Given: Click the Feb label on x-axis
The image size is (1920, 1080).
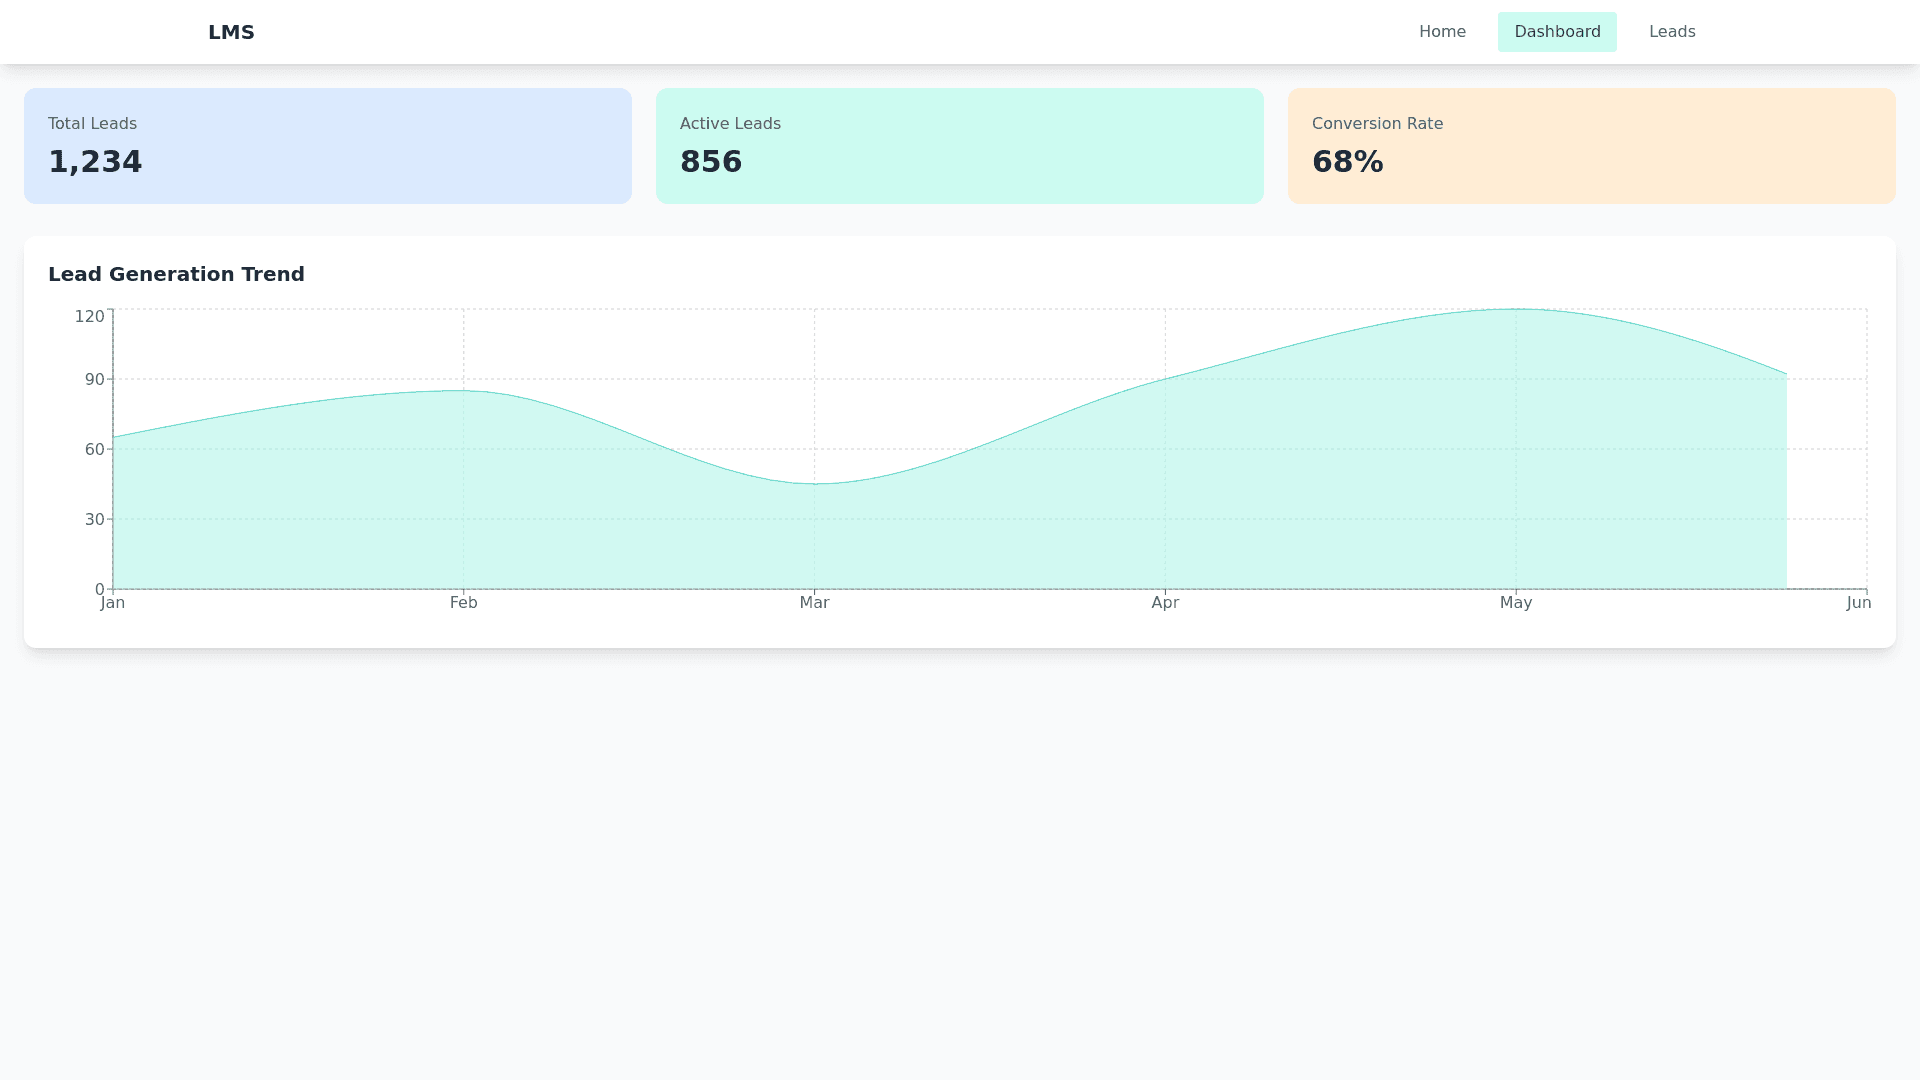Looking at the screenshot, I should click(463, 603).
